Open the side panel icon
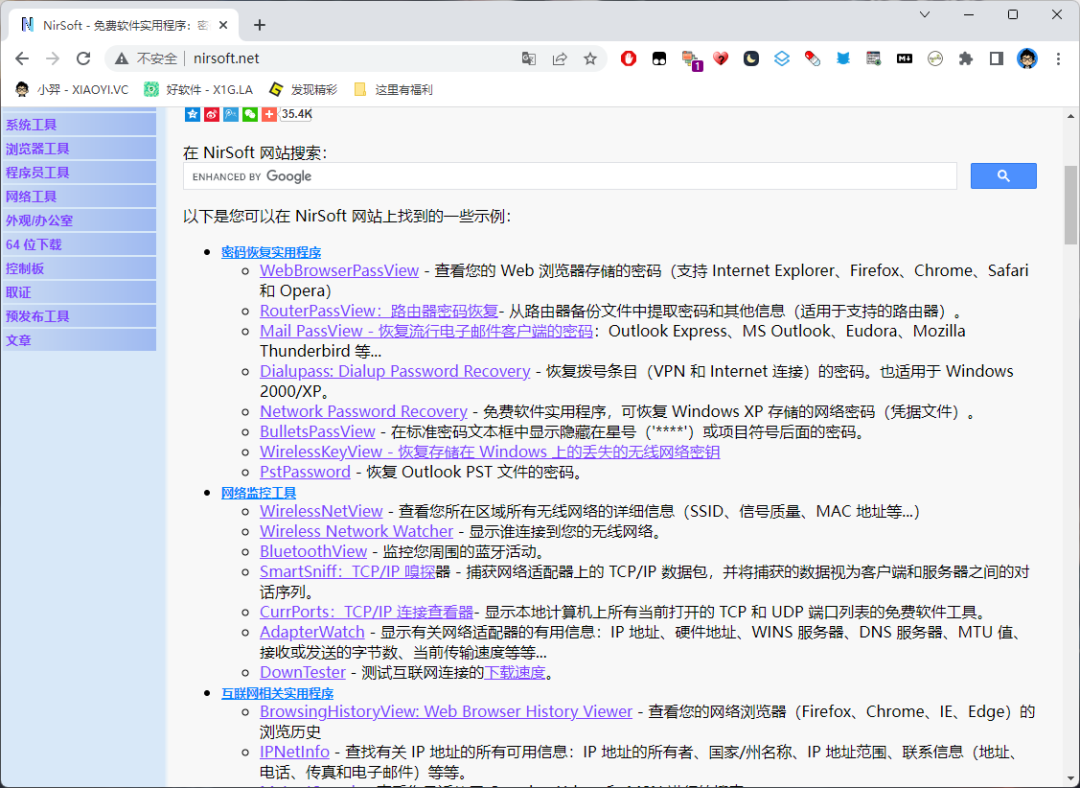Image resolution: width=1080 pixels, height=788 pixels. pyautogui.click(x=996, y=59)
